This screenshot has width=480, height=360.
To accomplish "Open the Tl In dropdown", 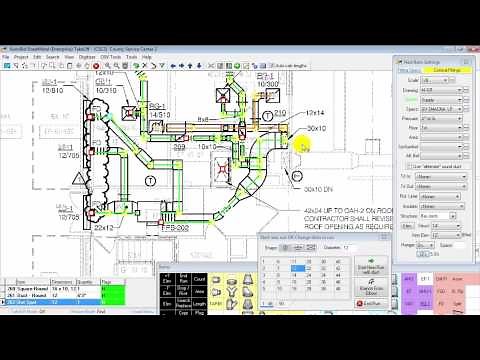I will tap(441, 177).
